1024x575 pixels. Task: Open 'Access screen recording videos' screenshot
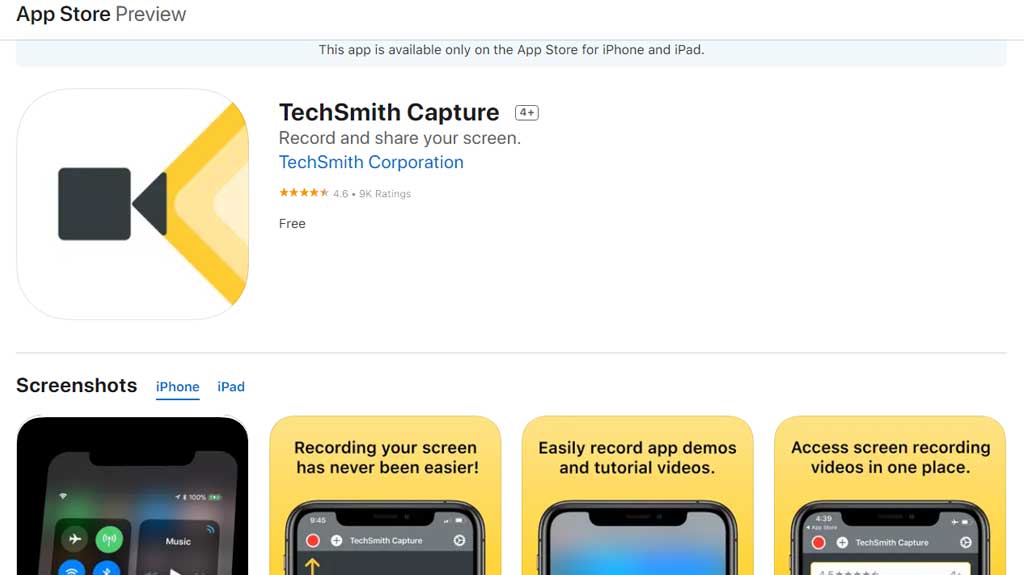[890, 495]
